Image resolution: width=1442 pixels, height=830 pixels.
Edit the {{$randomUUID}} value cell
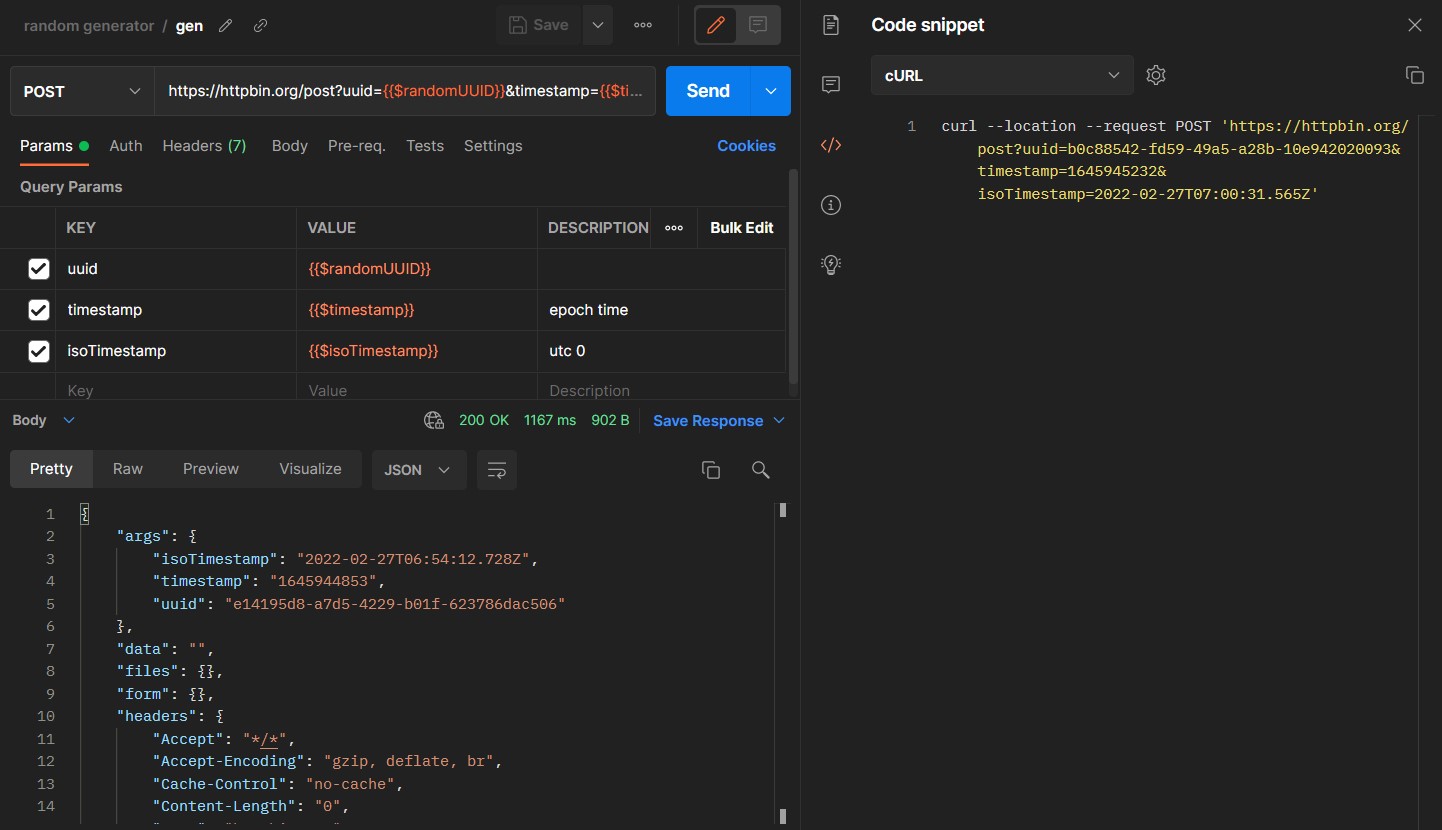pos(417,269)
